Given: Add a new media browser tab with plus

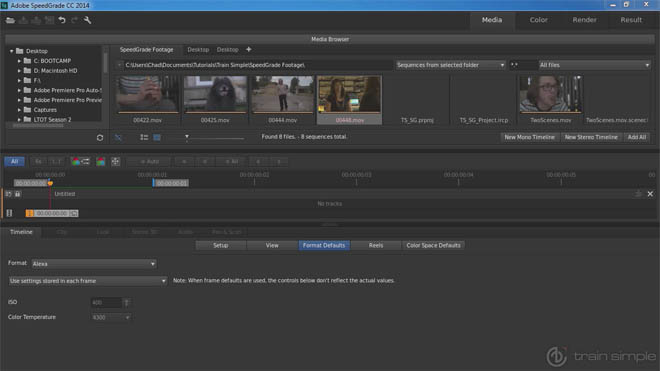Looking at the screenshot, I should pos(249,49).
